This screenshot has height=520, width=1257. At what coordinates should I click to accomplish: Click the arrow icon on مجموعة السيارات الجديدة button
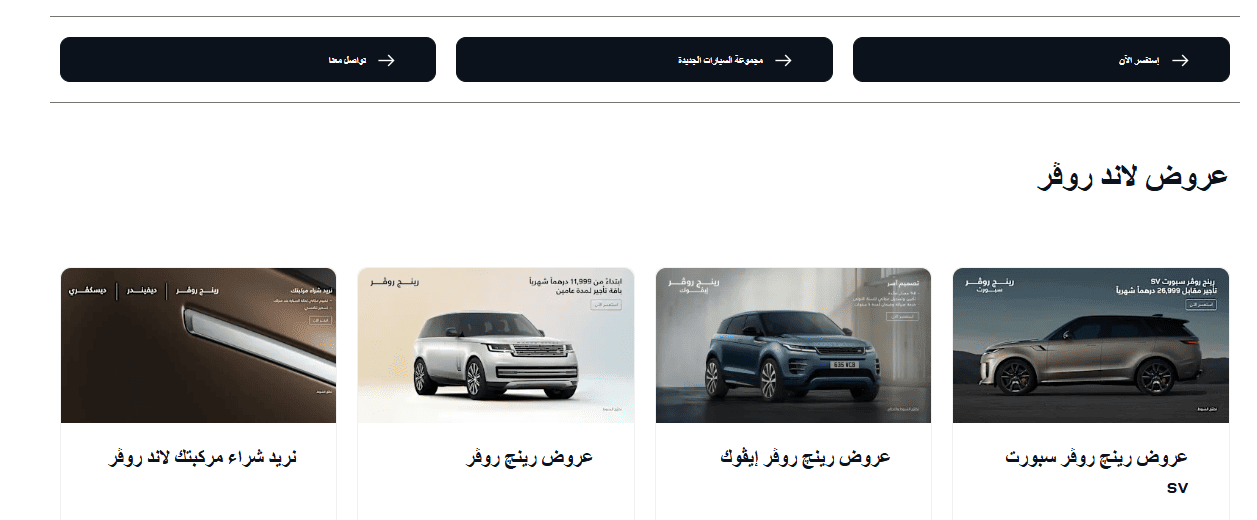pos(783,60)
